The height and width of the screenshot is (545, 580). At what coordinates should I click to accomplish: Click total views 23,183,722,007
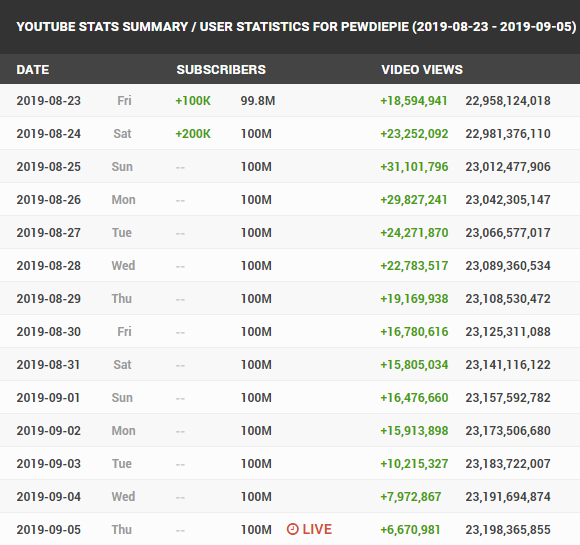pyautogui.click(x=508, y=463)
